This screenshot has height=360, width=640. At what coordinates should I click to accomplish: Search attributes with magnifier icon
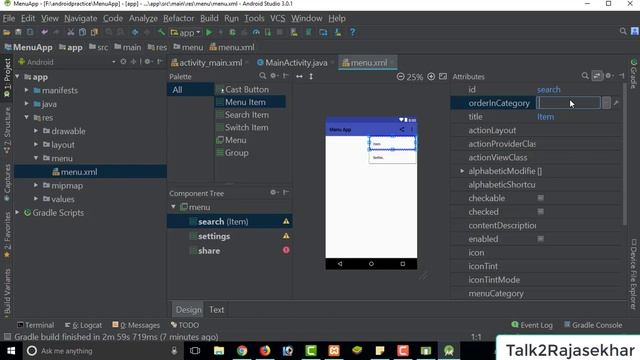coord(585,76)
